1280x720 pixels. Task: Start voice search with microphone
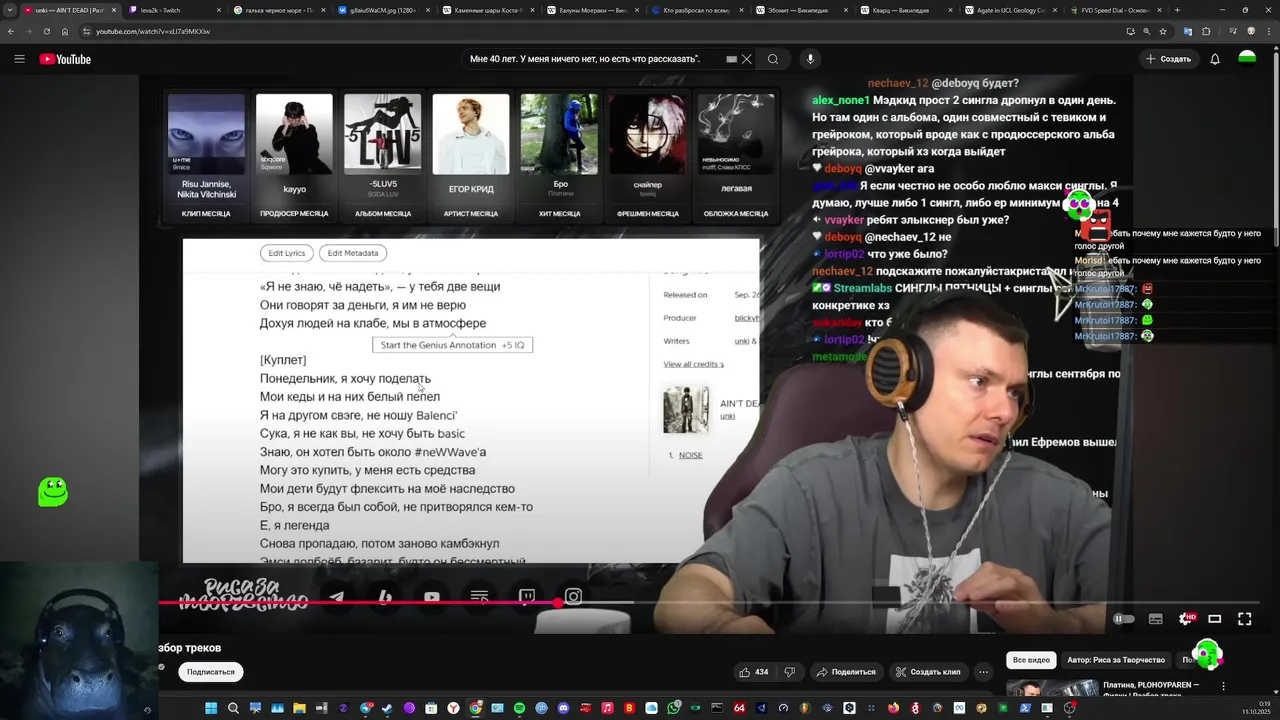[x=810, y=59]
